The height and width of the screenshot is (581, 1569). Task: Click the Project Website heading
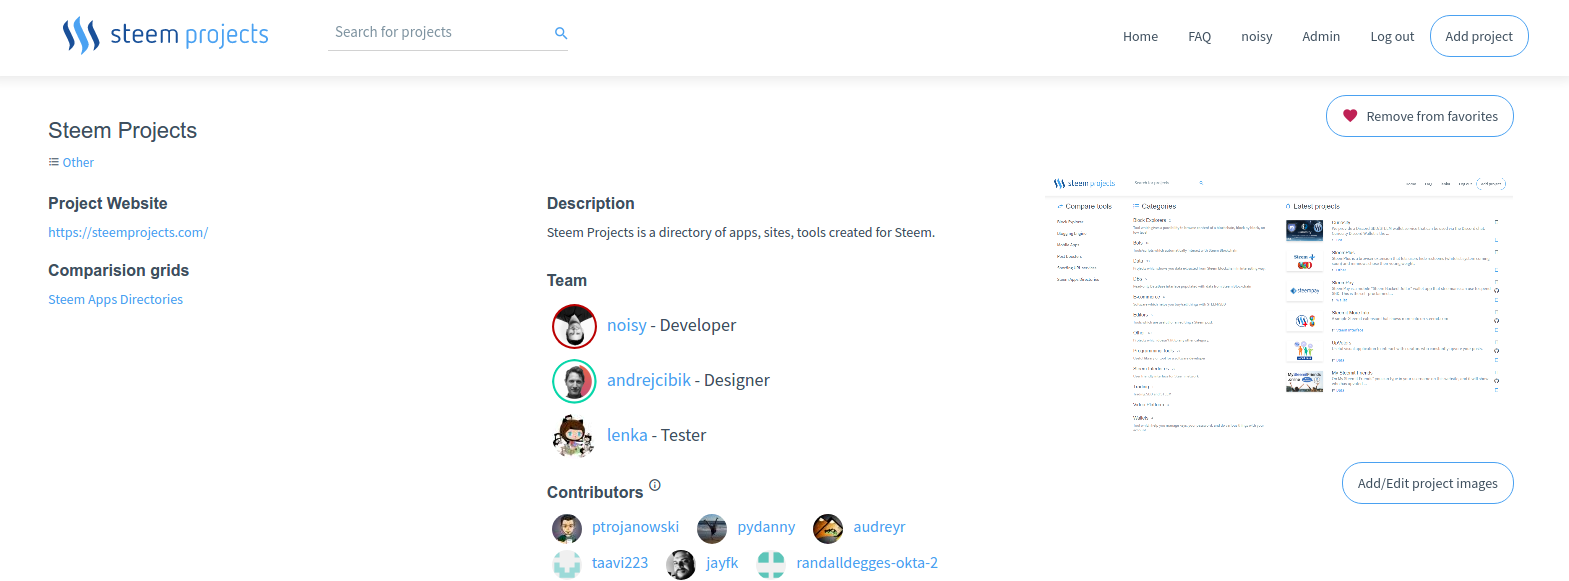pyautogui.click(x=108, y=203)
